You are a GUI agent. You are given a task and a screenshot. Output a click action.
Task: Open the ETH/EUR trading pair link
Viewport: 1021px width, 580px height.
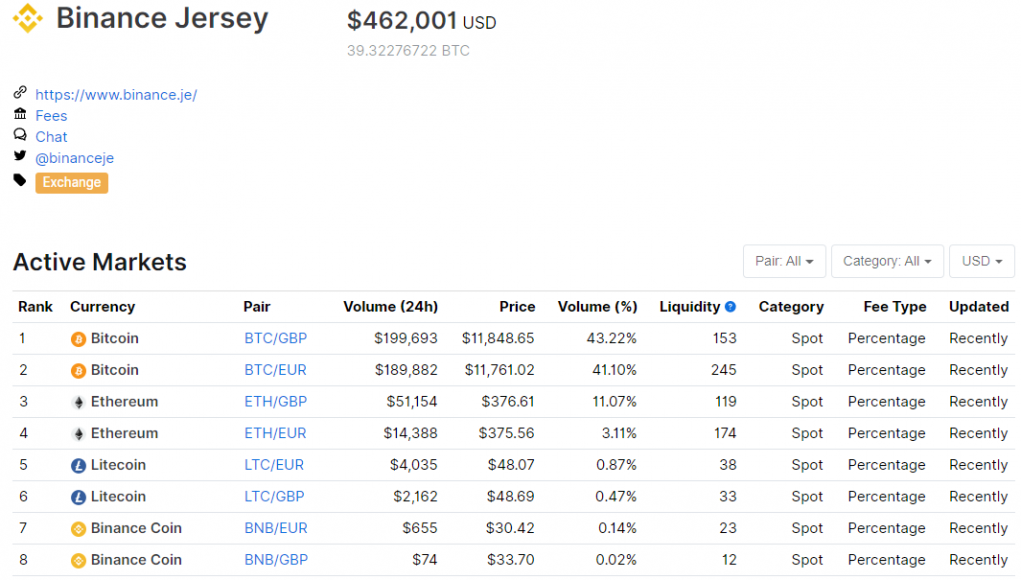point(275,434)
